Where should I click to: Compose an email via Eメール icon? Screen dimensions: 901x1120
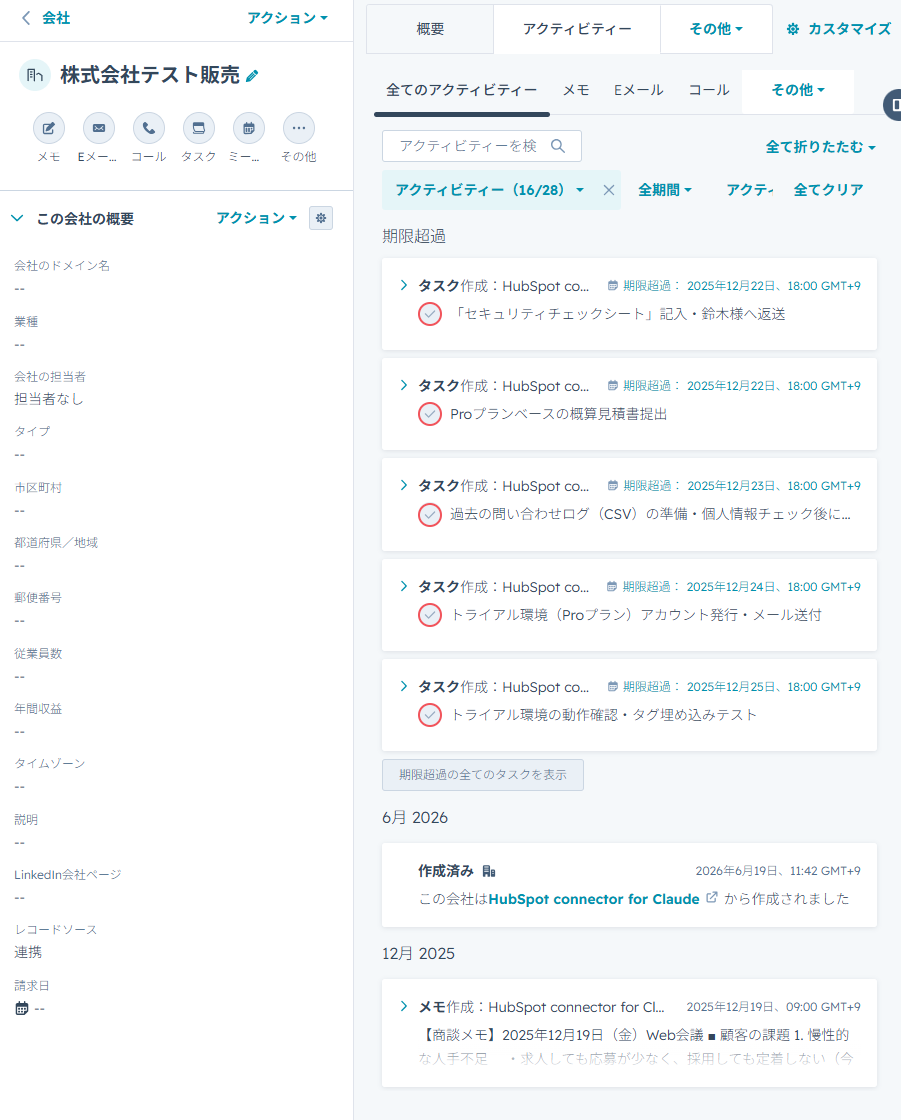[99, 129]
